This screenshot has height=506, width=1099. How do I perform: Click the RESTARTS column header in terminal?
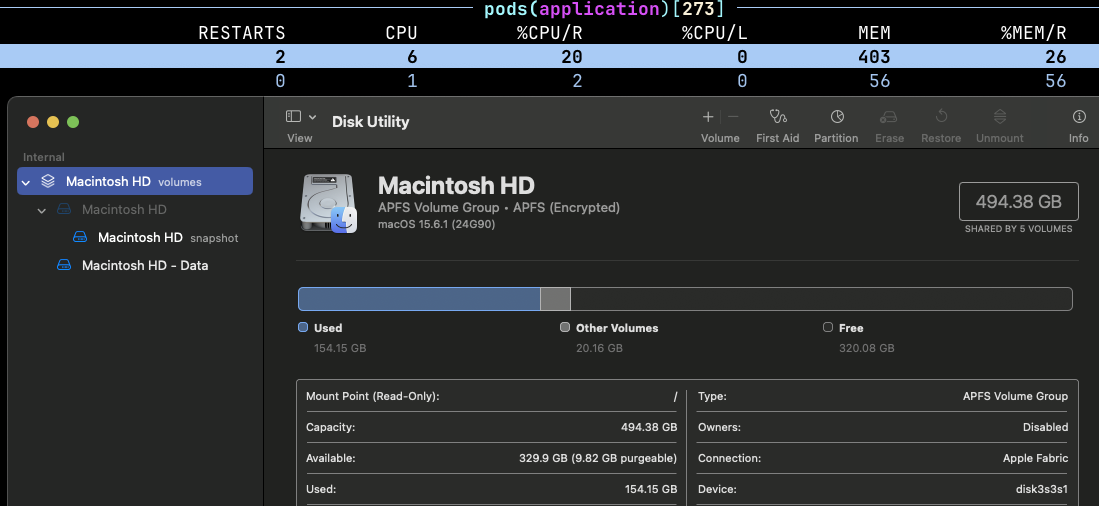242,33
